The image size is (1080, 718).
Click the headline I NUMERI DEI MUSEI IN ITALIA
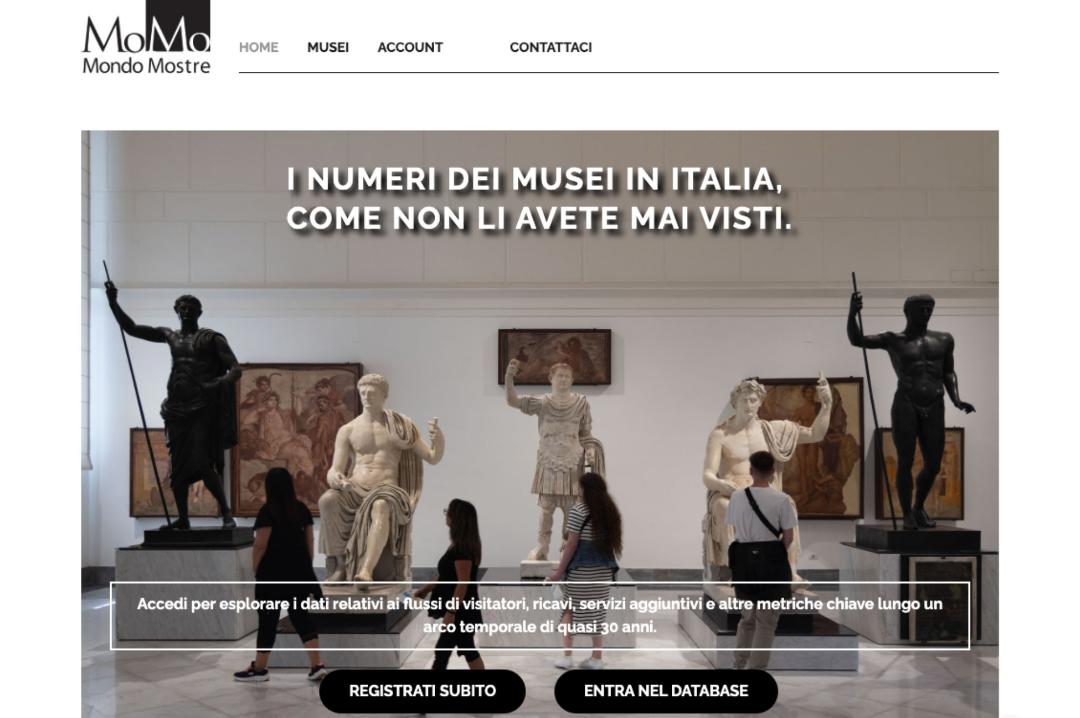535,179
